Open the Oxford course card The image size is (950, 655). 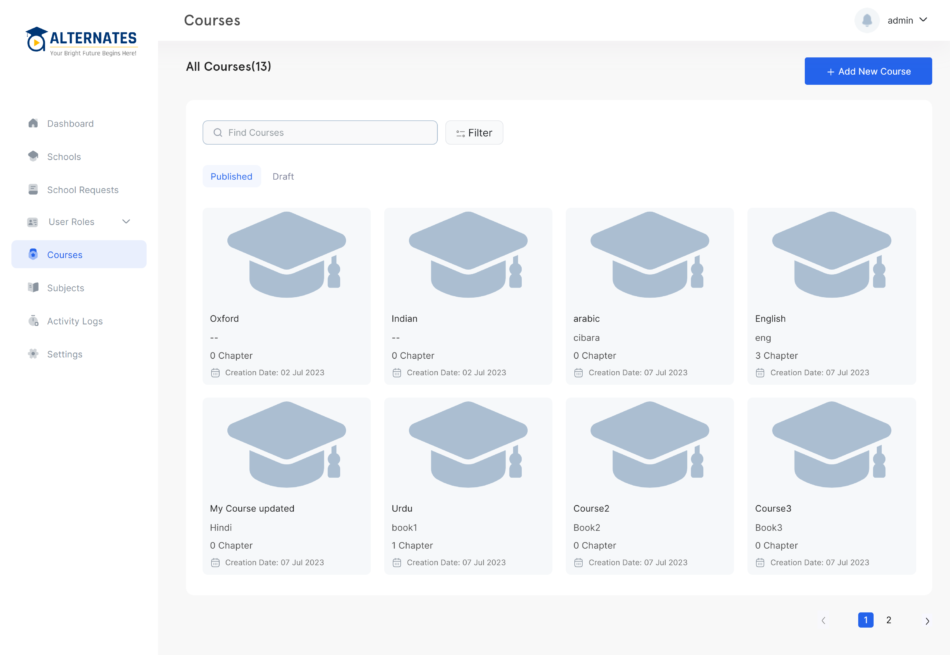coord(286,296)
